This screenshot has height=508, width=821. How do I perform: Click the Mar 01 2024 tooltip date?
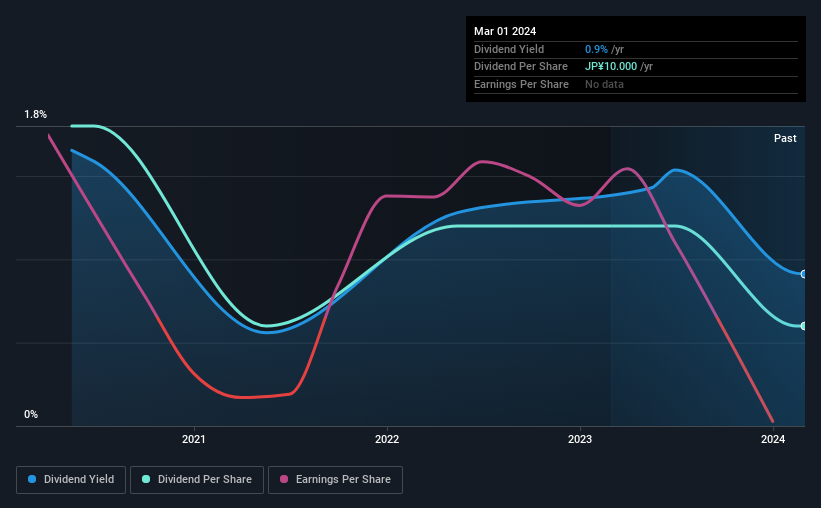point(505,31)
